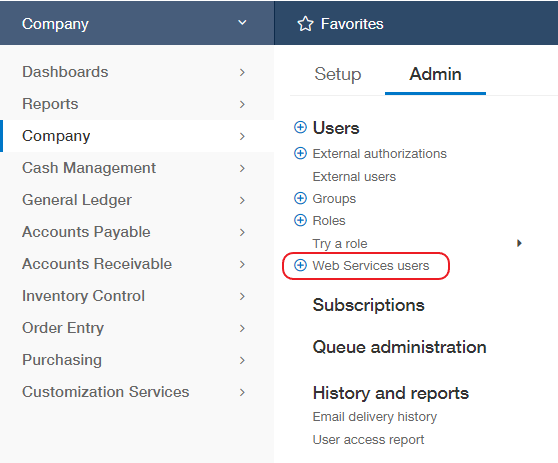Open the External users link
This screenshot has width=558, height=463.
354,177
